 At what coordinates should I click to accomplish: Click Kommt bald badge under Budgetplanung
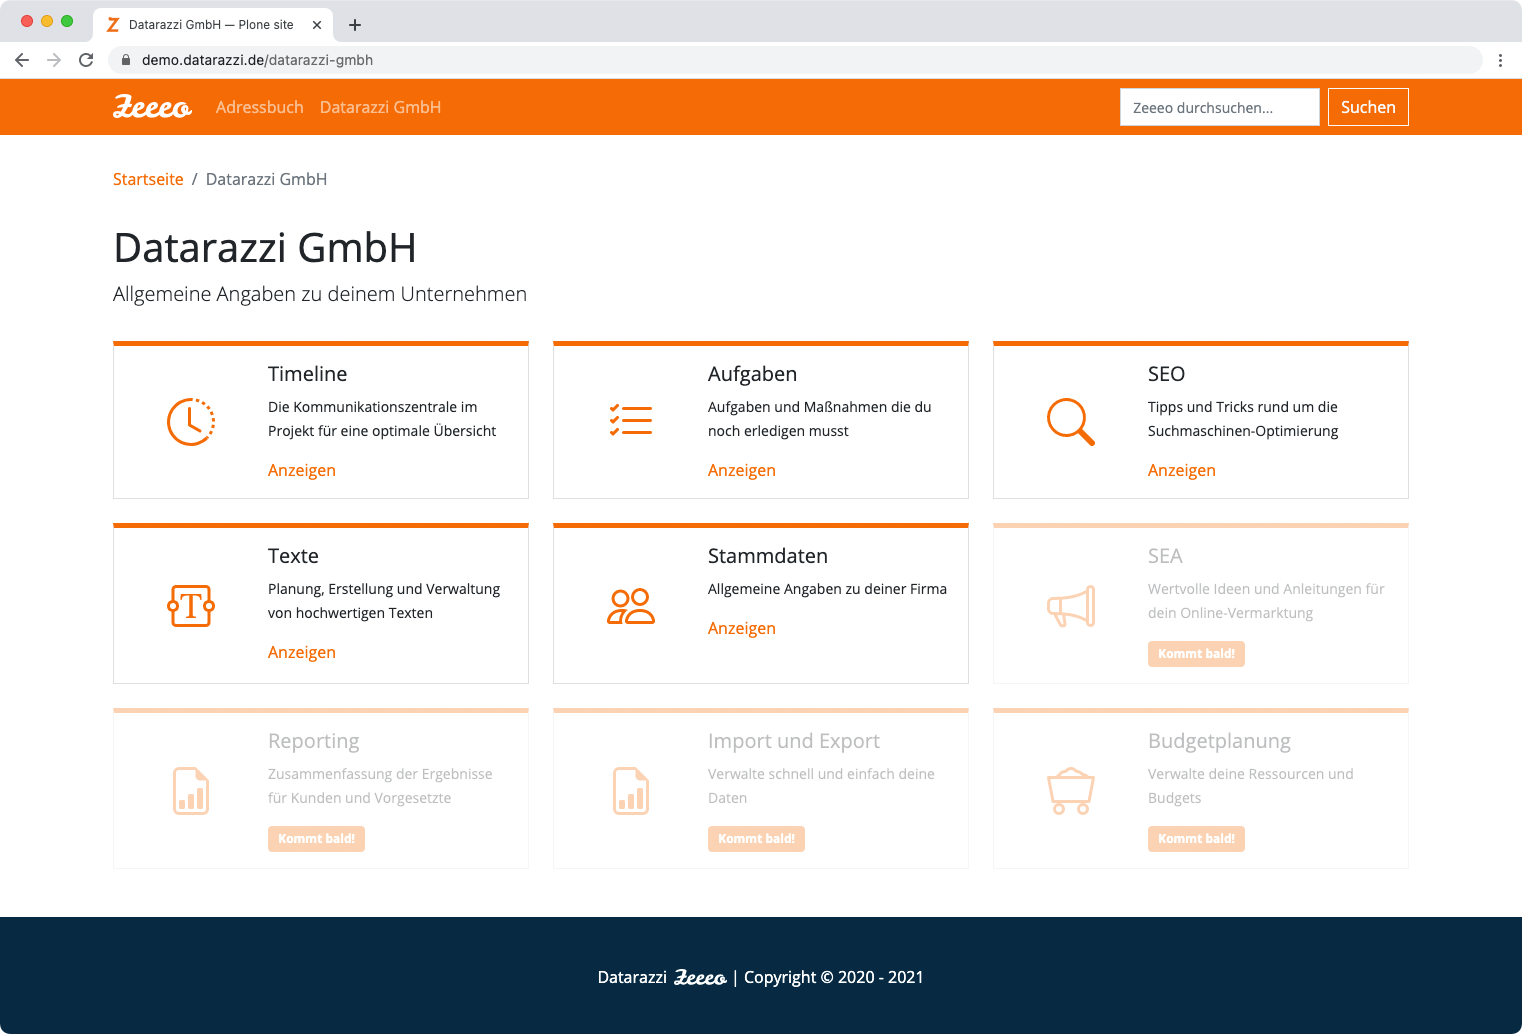click(1196, 839)
